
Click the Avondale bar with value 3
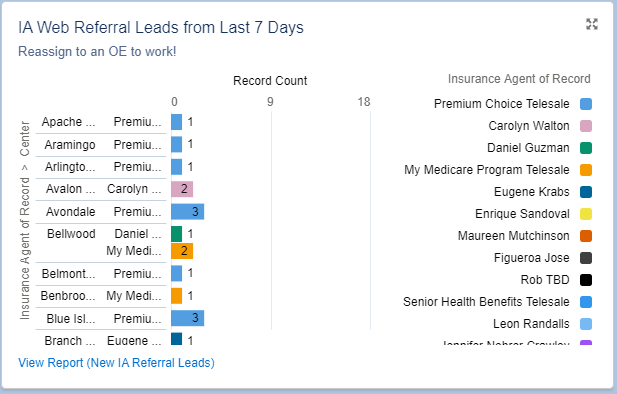point(187,212)
